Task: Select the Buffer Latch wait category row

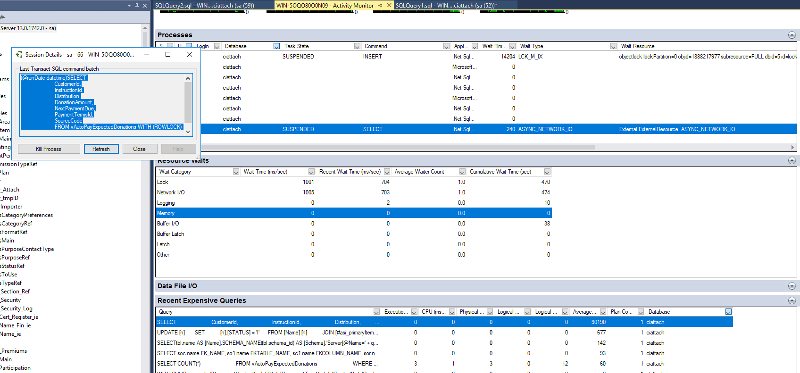Action: coord(354,234)
